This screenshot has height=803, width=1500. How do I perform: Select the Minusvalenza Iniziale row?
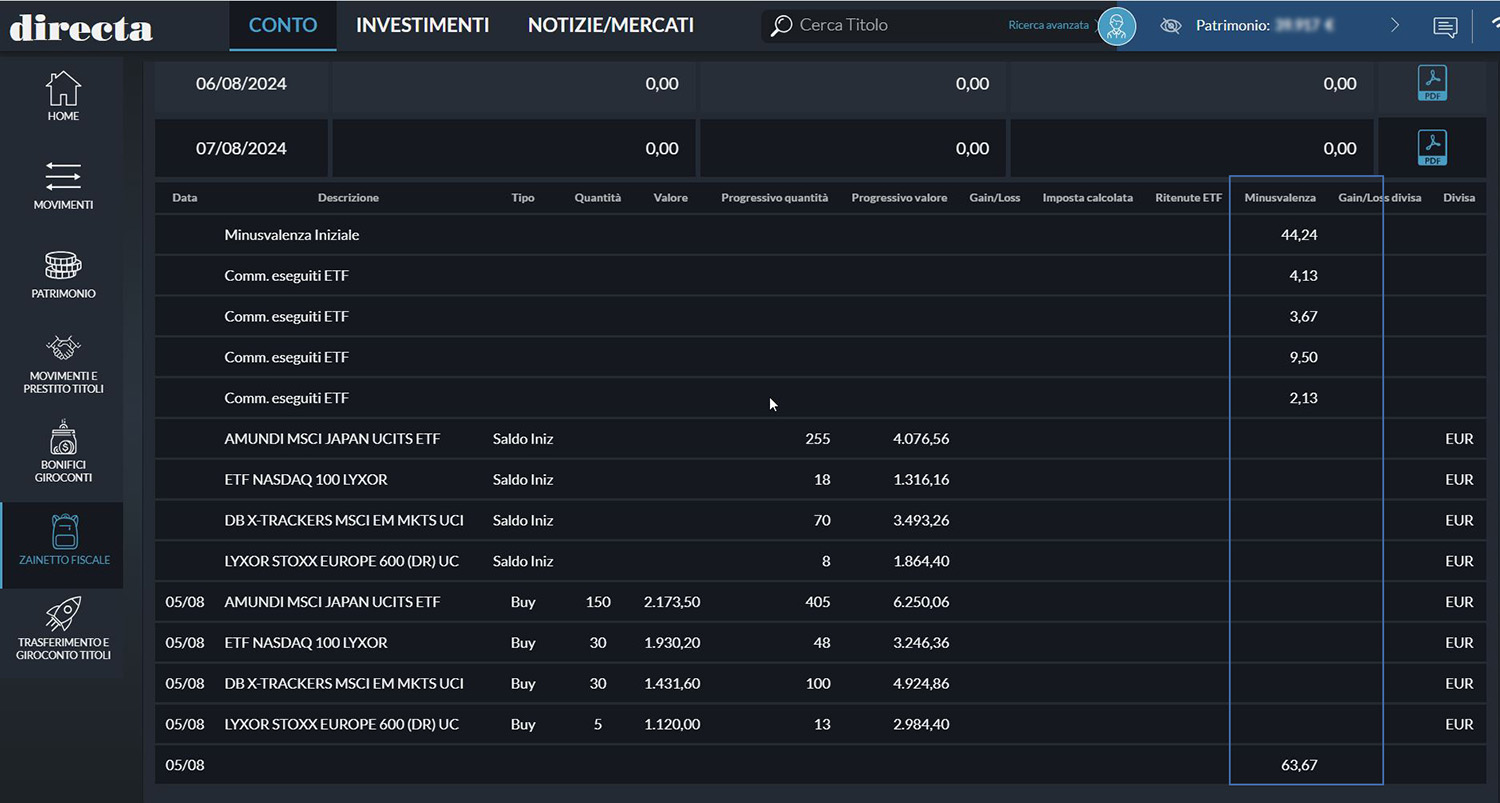[x=819, y=235]
